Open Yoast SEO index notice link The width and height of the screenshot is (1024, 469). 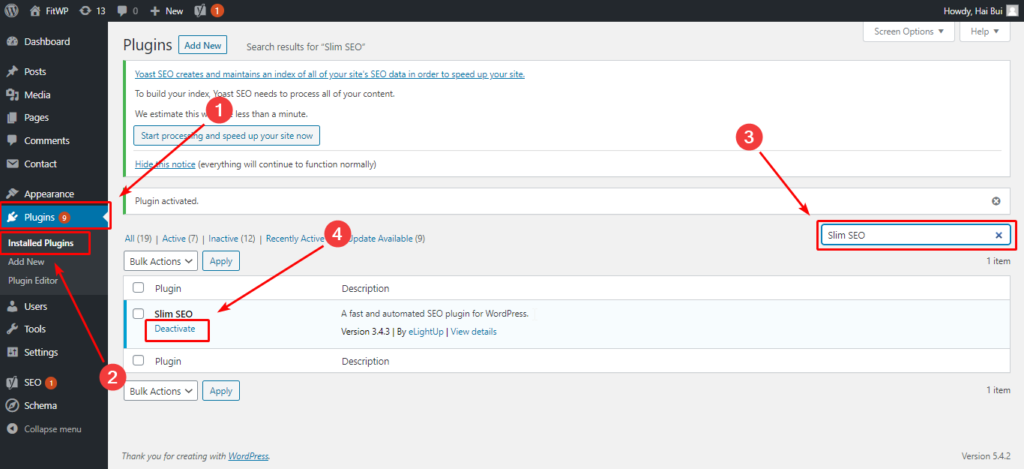coord(330,74)
